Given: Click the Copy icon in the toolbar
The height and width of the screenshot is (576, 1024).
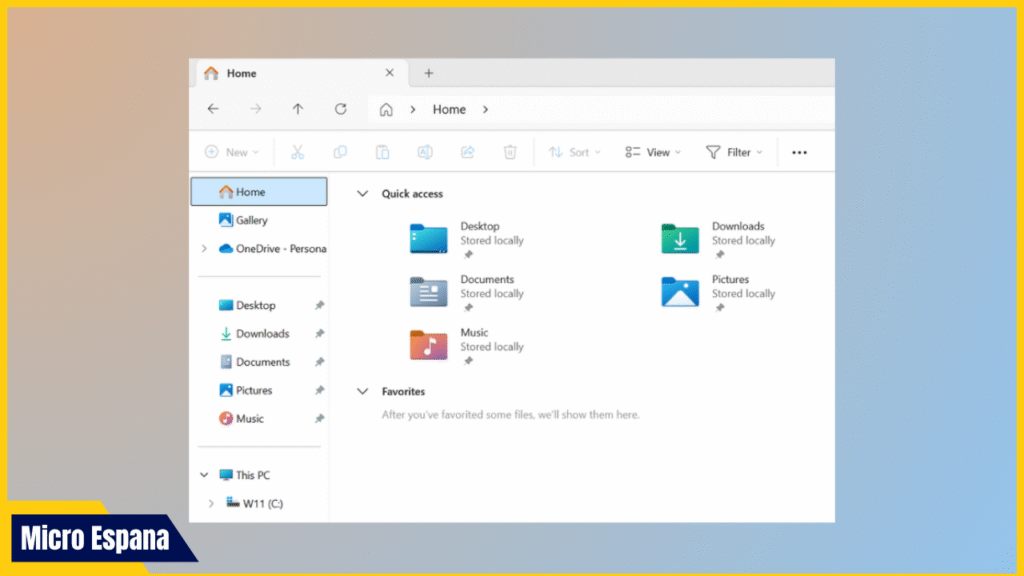Looking at the screenshot, I should (x=340, y=152).
